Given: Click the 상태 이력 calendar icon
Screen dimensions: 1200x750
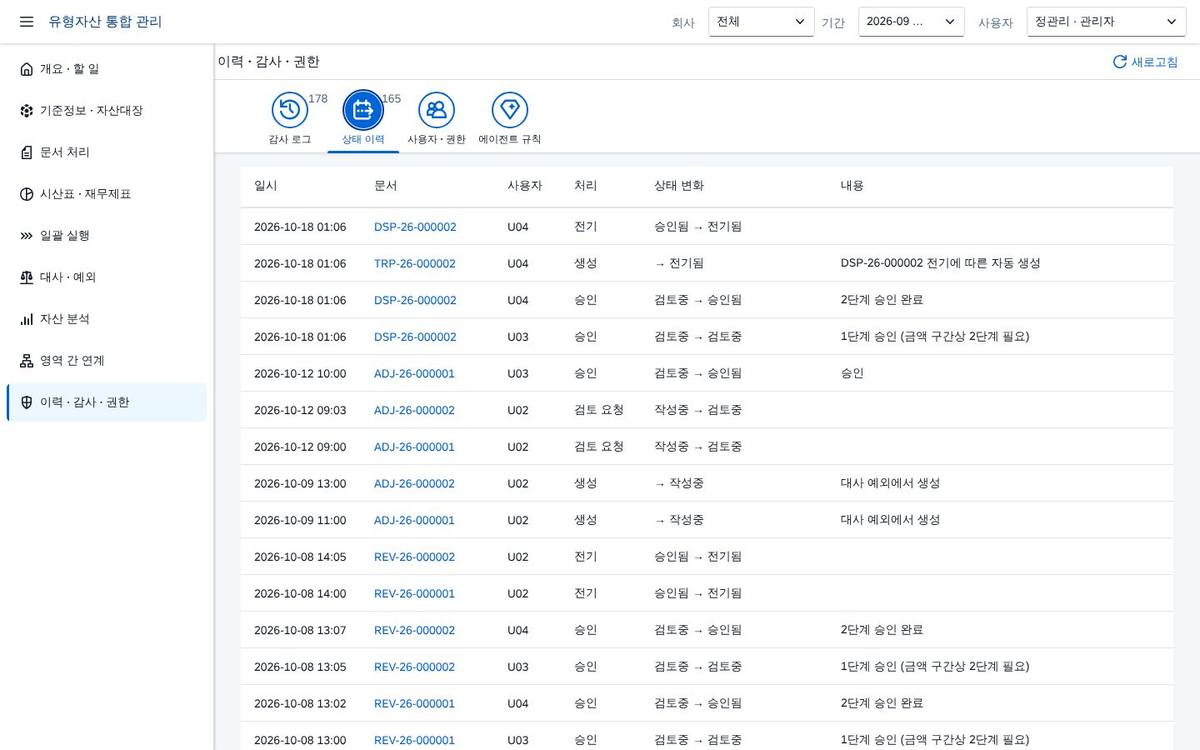Looking at the screenshot, I should 363,110.
